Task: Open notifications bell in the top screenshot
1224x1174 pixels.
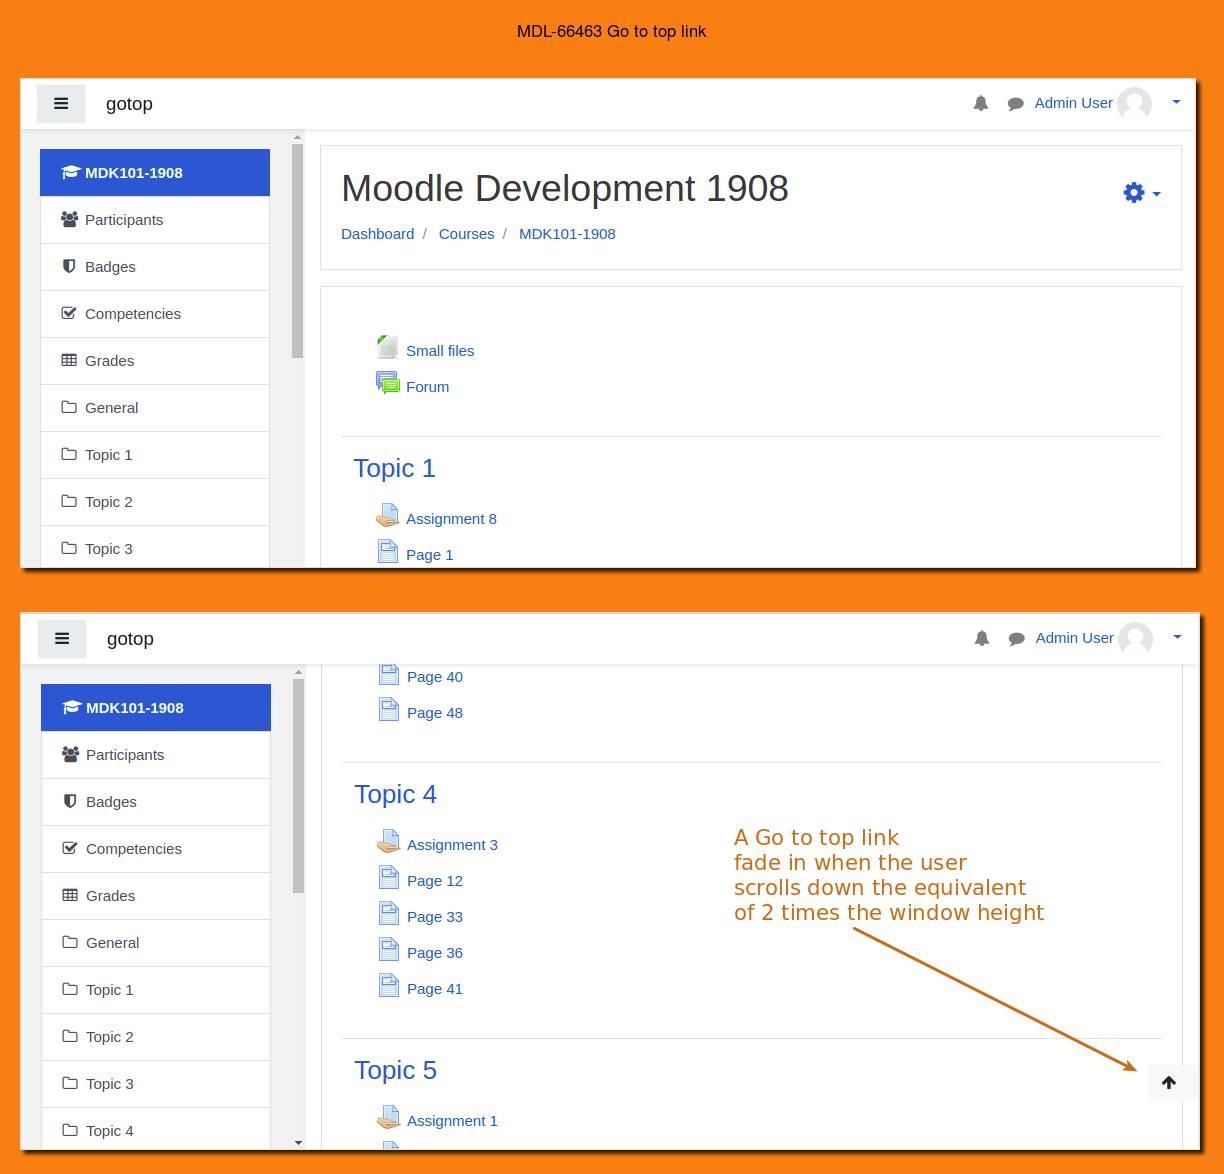Action: 981,103
